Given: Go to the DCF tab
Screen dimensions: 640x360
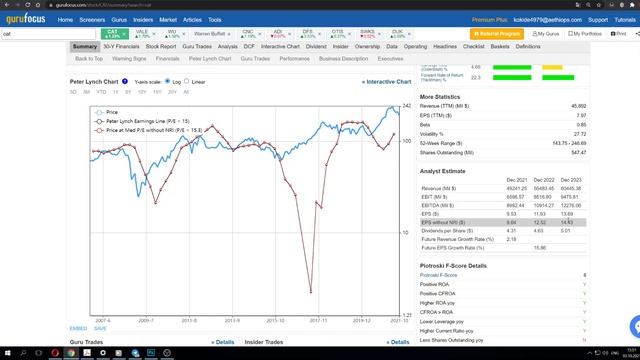Looking at the screenshot, I should [x=249, y=47].
